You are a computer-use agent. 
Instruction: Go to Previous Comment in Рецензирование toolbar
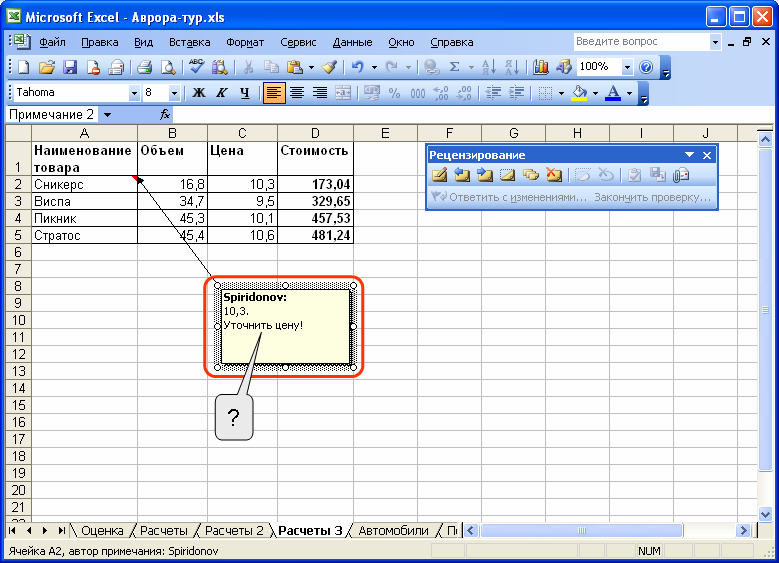click(462, 175)
